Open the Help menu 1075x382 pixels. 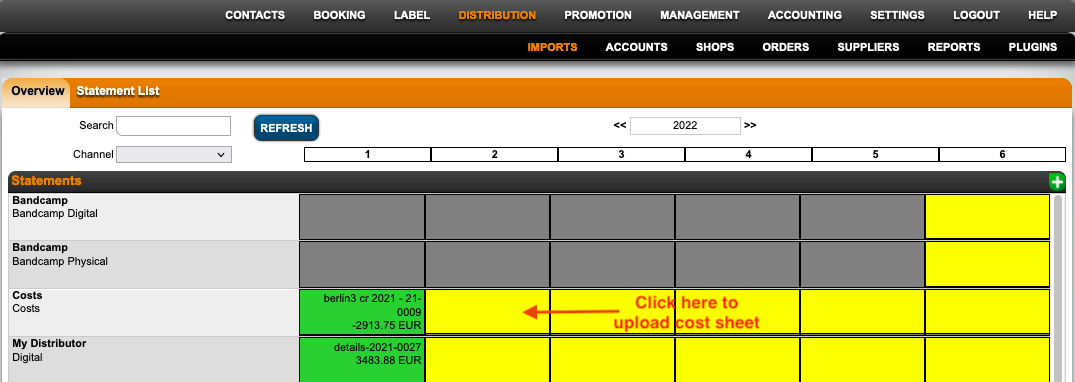(1043, 15)
